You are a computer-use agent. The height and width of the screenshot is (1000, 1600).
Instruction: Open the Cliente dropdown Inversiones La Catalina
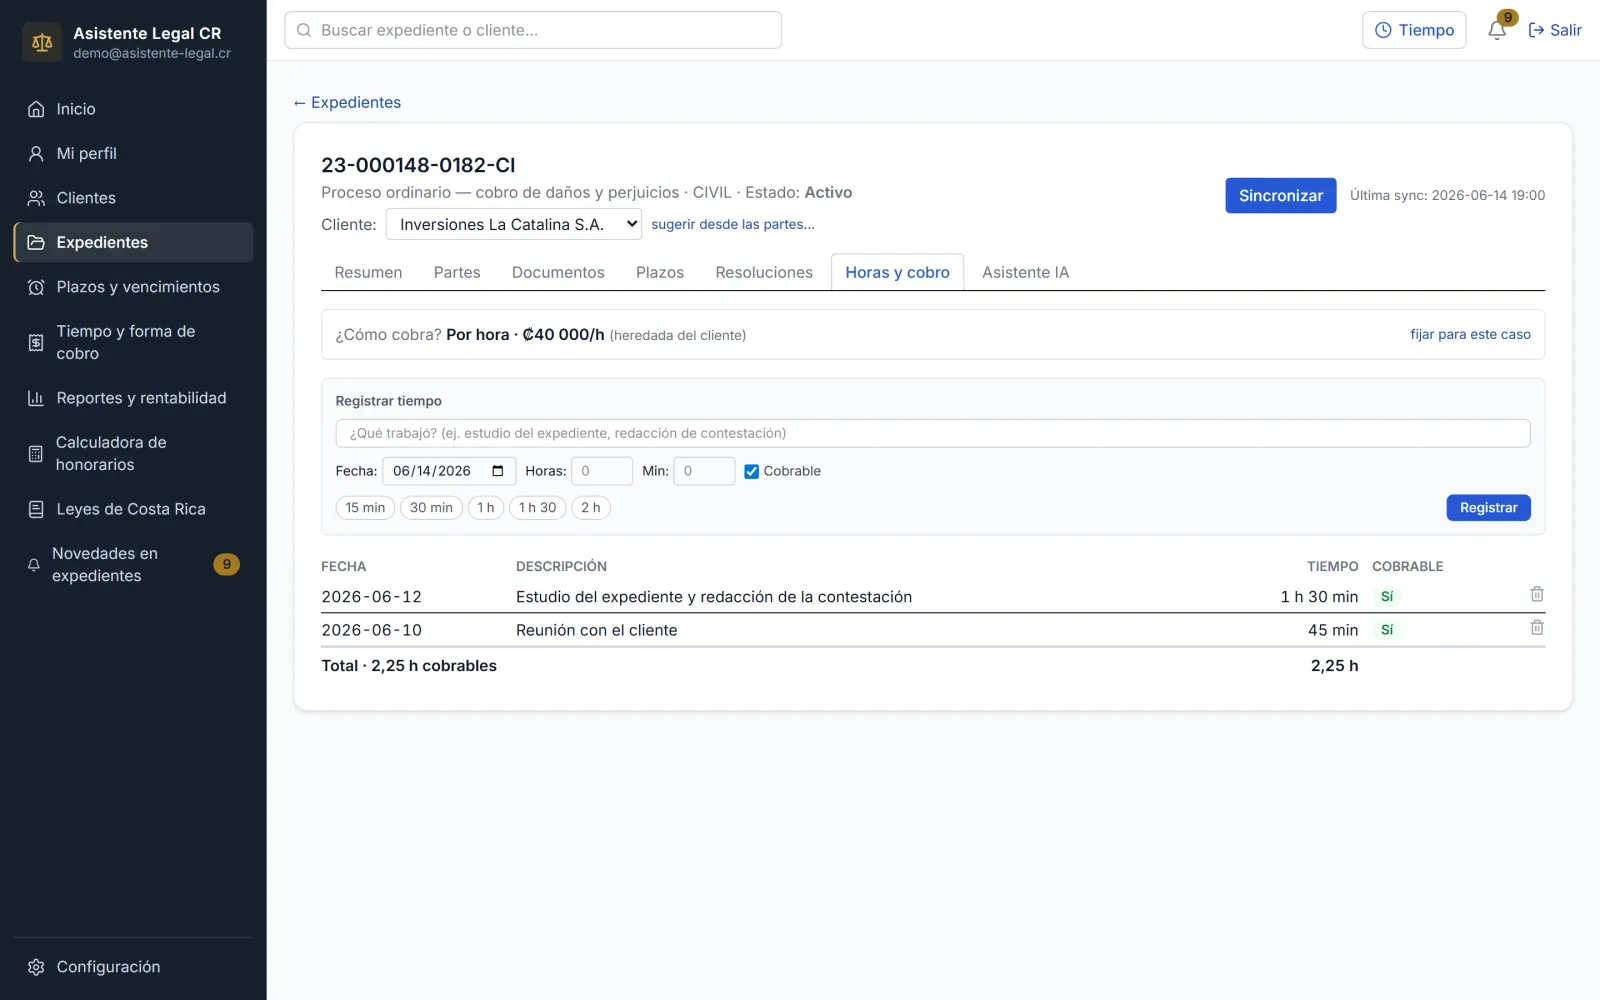[514, 224]
